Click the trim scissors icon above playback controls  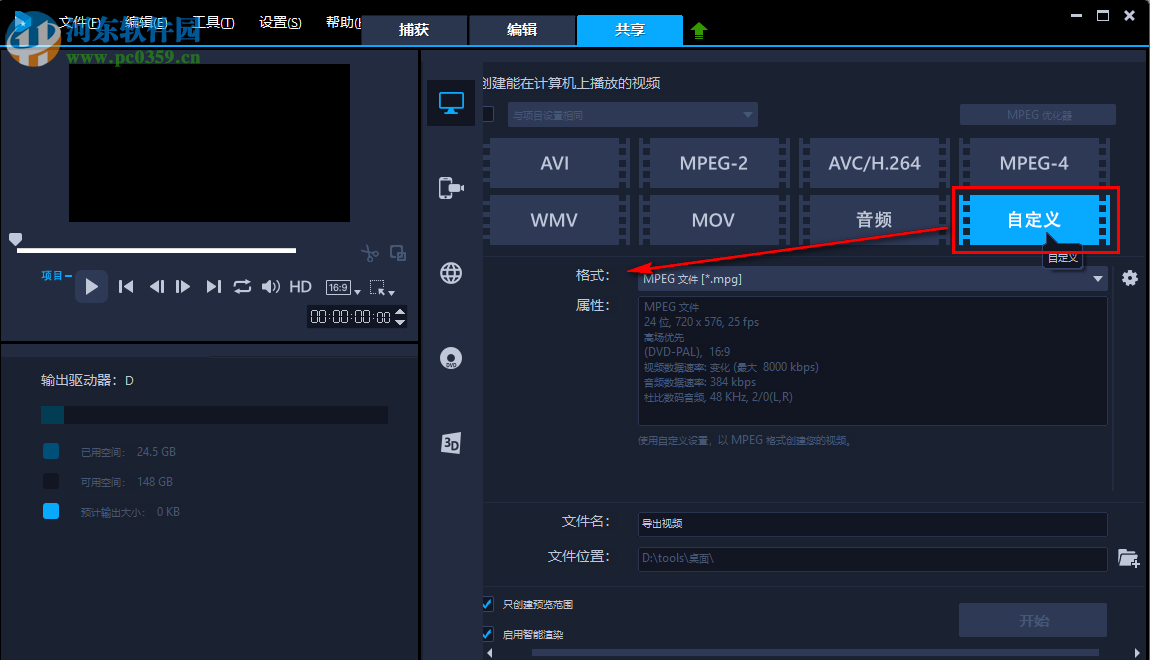coord(370,253)
